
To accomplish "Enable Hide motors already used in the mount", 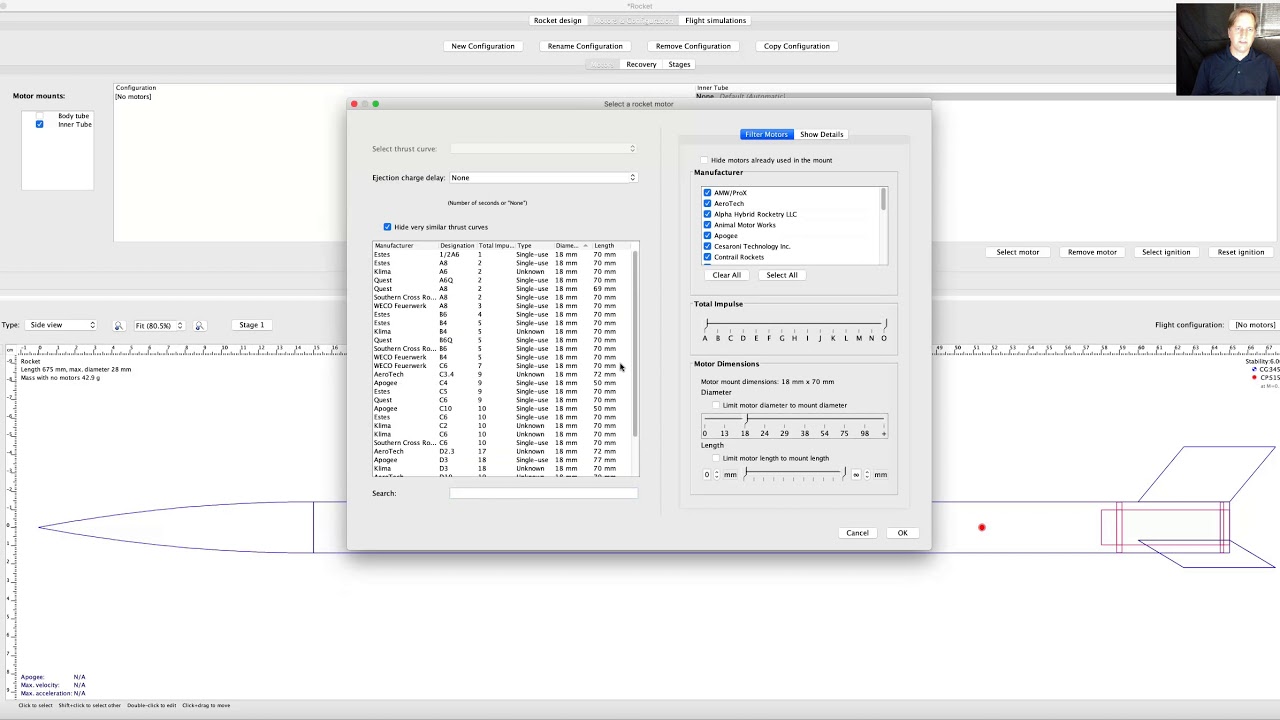I will [704, 160].
